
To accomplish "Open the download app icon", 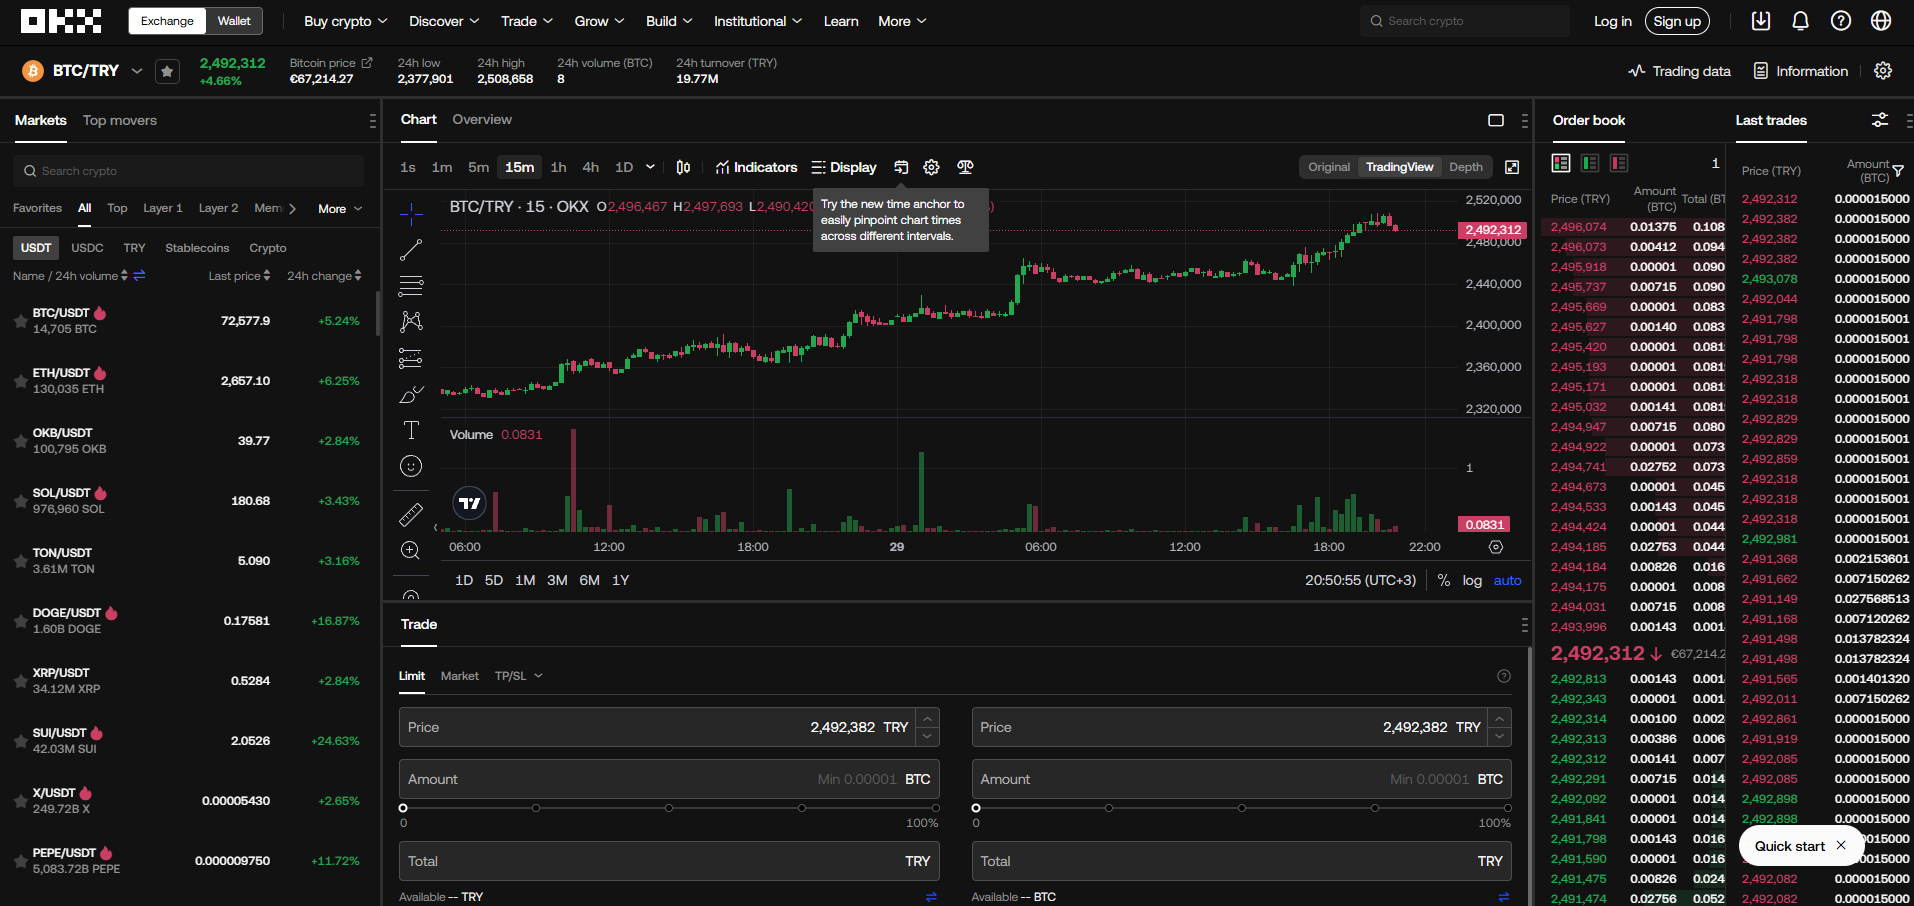I will click(1761, 21).
